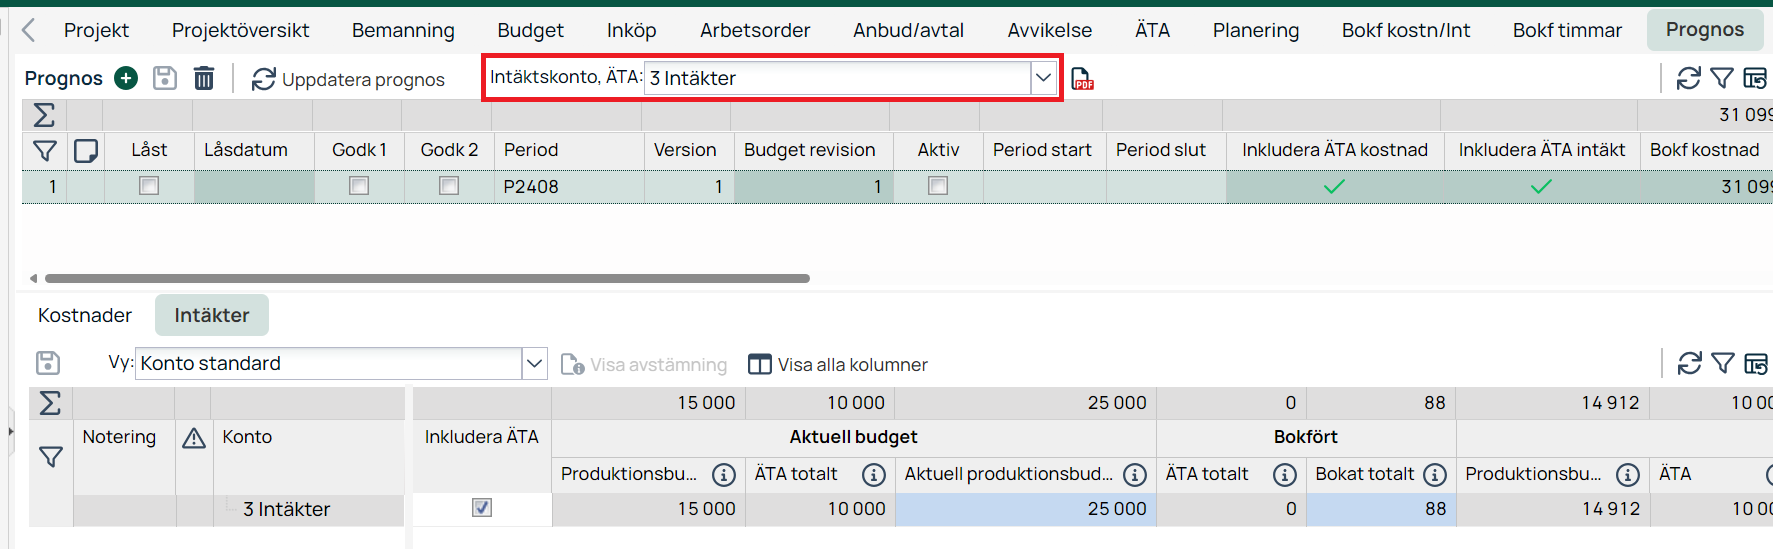Open upper grid column settings icon
Image resolution: width=1773 pixels, height=549 pixels.
click(x=1755, y=78)
